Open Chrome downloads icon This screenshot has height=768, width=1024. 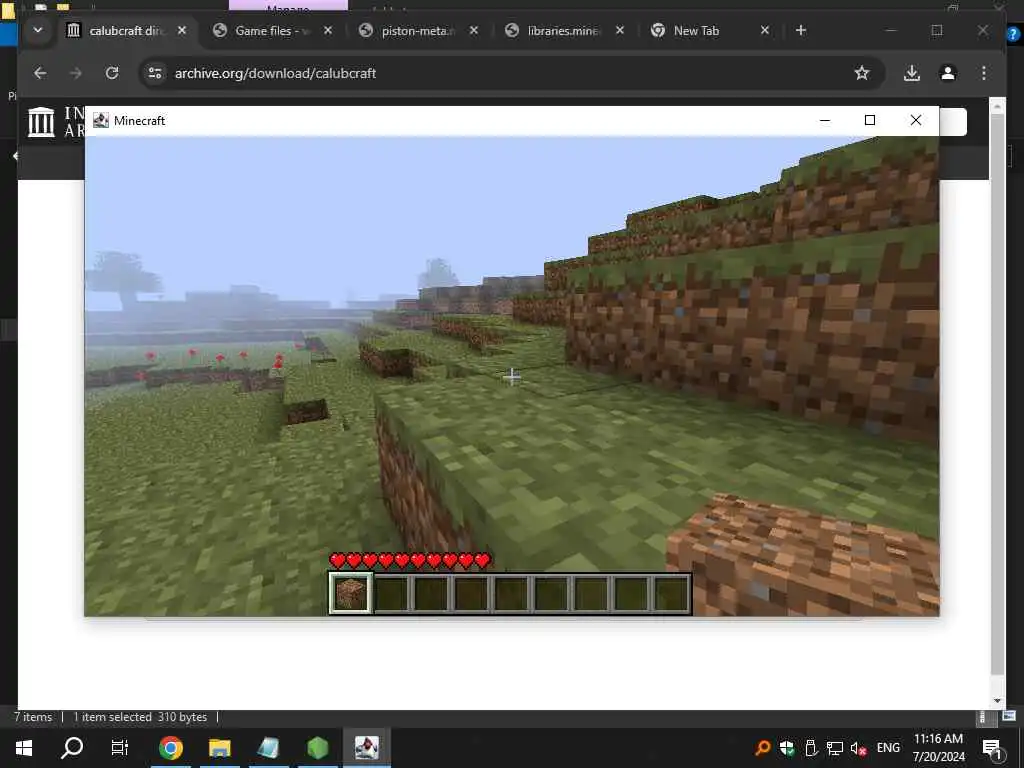tap(912, 73)
